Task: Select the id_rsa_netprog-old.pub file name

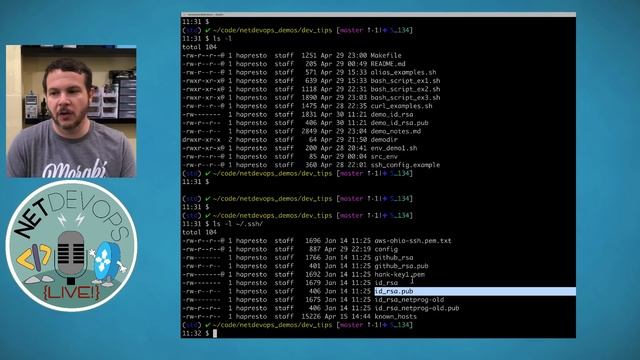Action: (x=417, y=308)
